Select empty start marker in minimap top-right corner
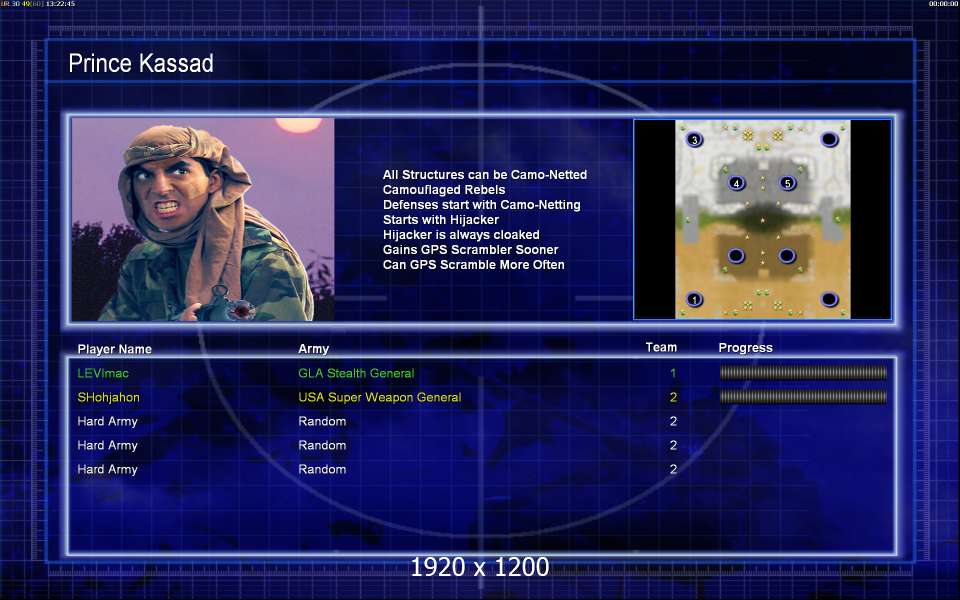Viewport: 960px width, 600px height. point(829,140)
